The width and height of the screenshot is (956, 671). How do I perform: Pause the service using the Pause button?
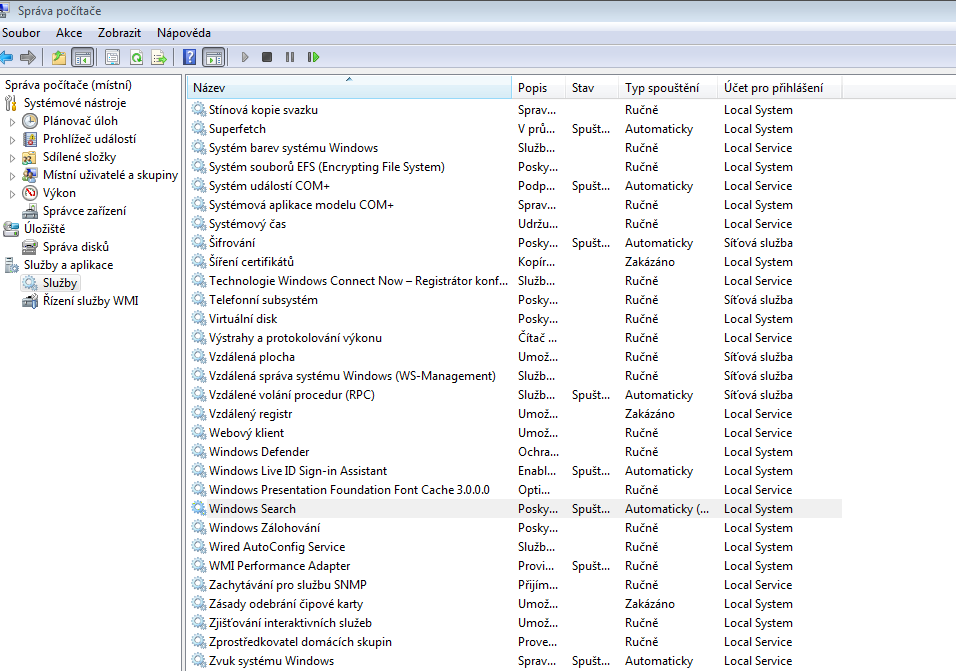[290, 57]
